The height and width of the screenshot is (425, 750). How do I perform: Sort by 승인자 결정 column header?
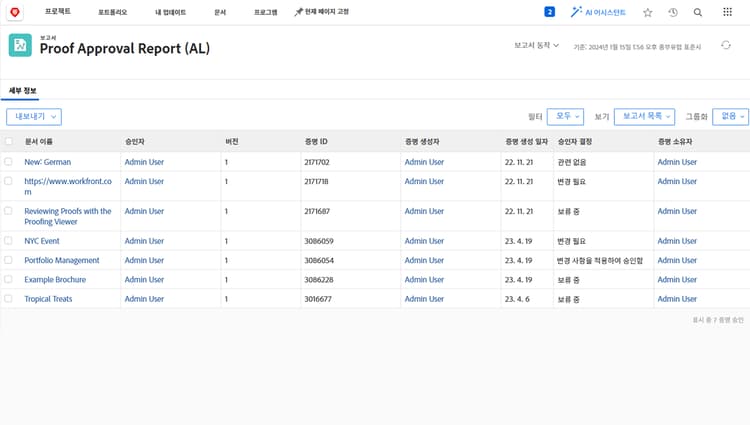pyautogui.click(x=575, y=142)
